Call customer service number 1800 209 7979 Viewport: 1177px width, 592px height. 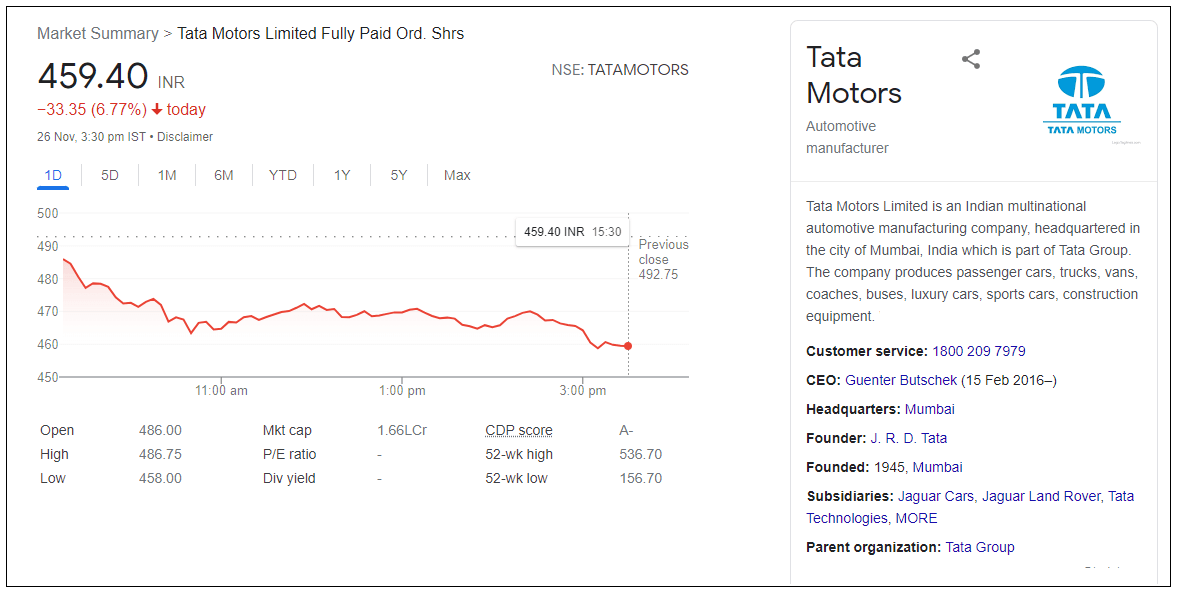[x=979, y=351]
